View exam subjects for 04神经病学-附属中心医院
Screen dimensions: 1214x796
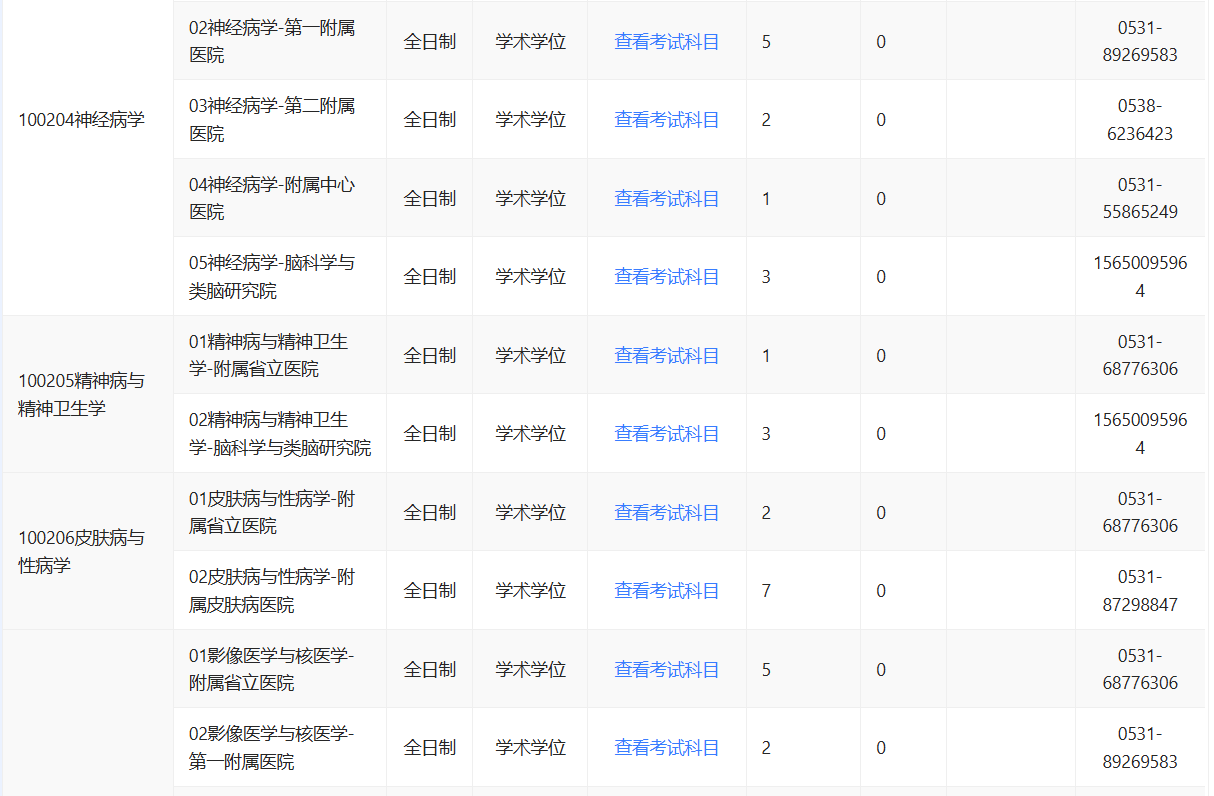666,199
